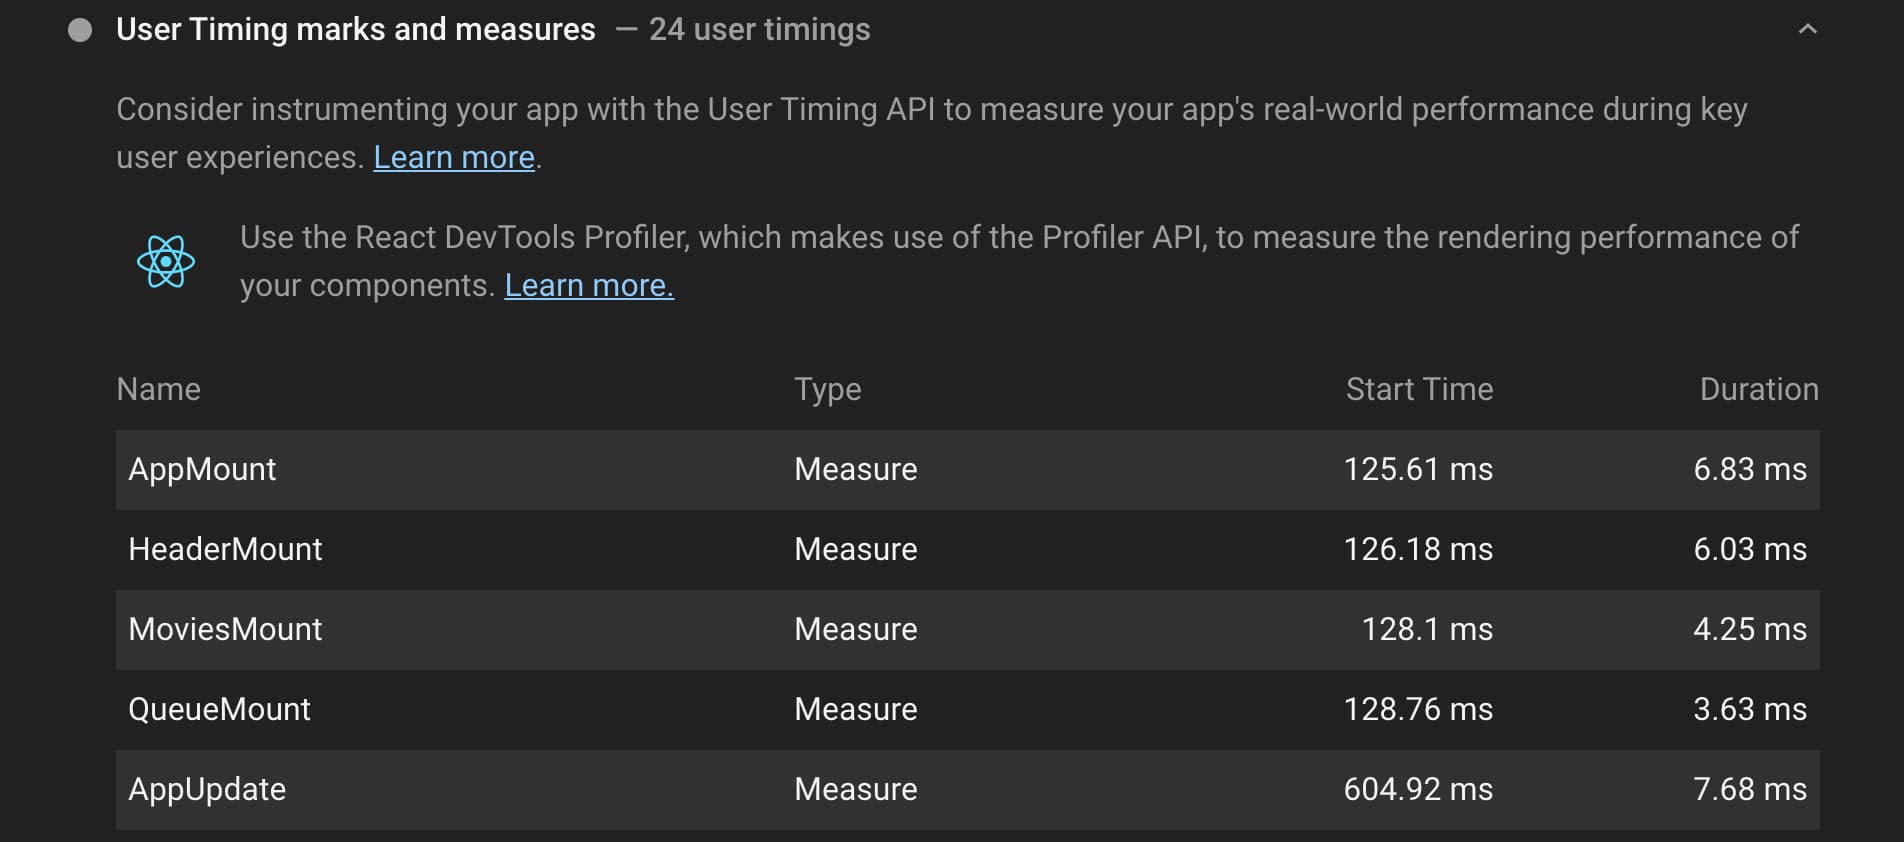Viewport: 1904px width, 842px height.
Task: Click the Duration column header
Action: pos(1758,389)
